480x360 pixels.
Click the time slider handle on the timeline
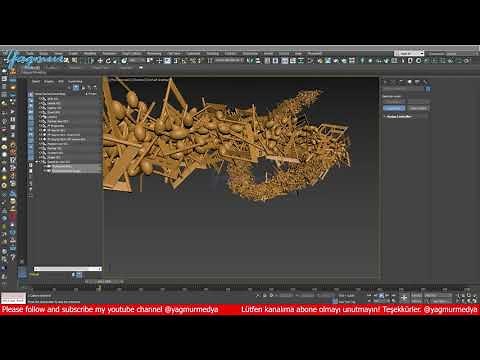(x=104, y=282)
